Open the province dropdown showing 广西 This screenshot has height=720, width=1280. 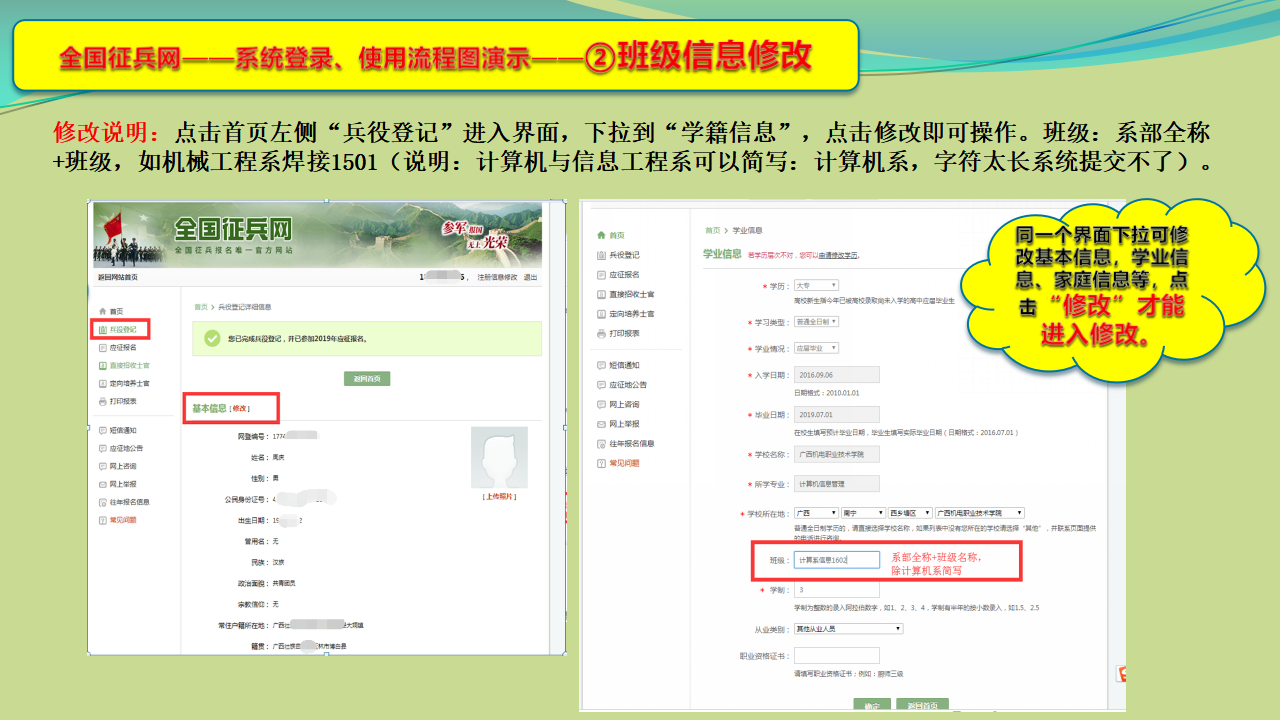(814, 513)
